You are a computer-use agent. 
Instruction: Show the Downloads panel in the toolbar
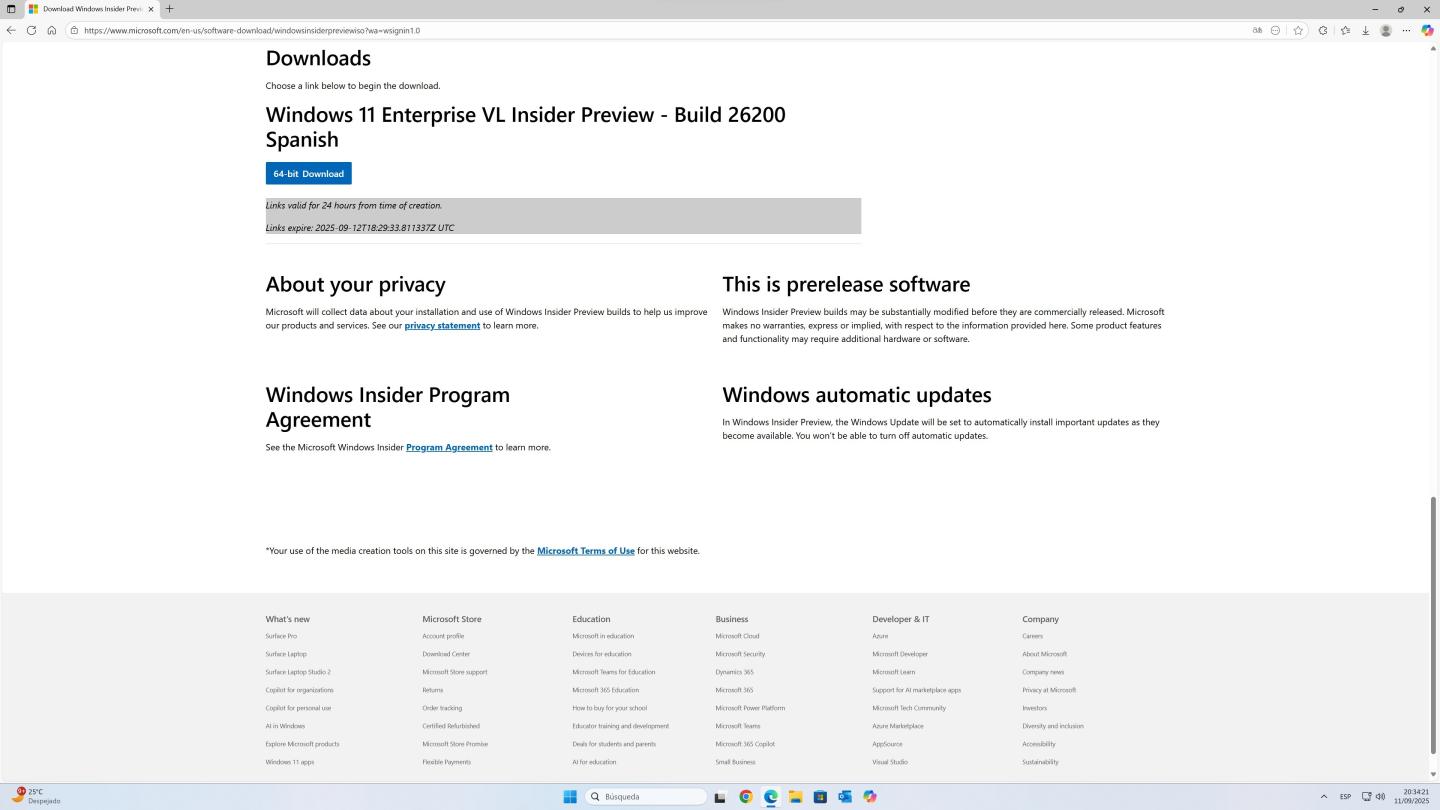tap(1365, 30)
